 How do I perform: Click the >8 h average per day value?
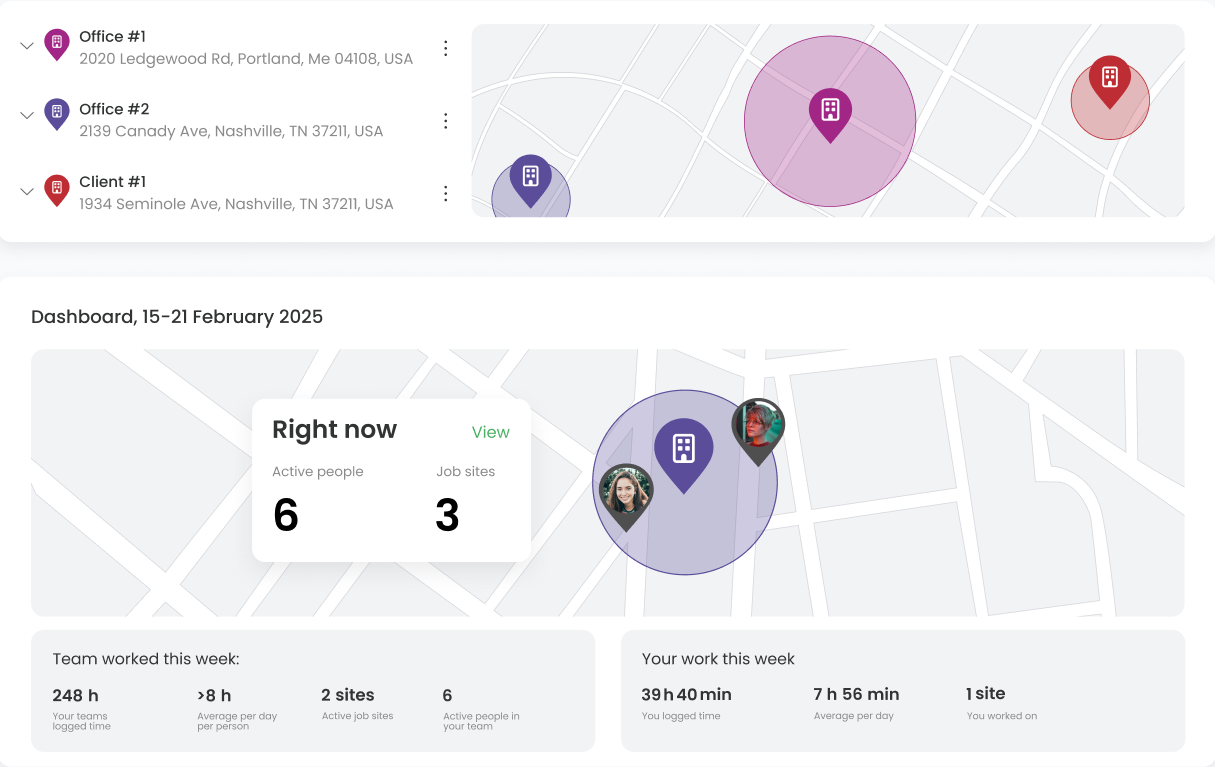pos(214,695)
